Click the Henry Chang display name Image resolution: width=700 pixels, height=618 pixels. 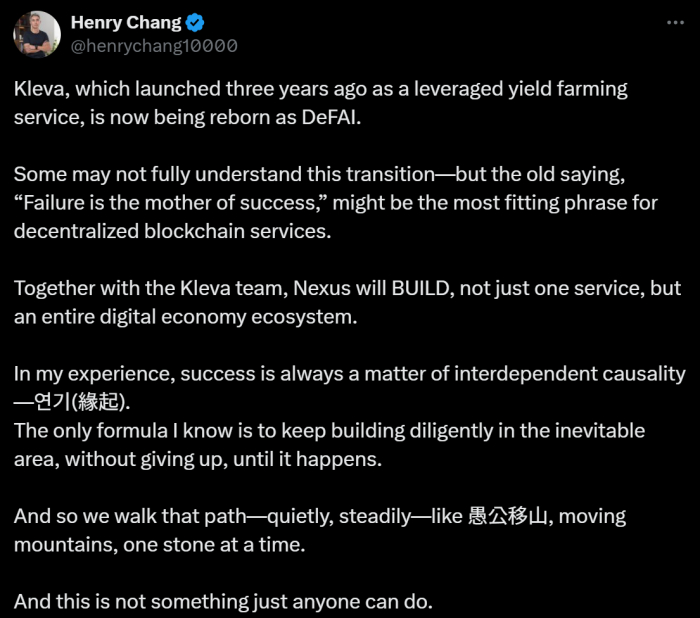tap(126, 22)
